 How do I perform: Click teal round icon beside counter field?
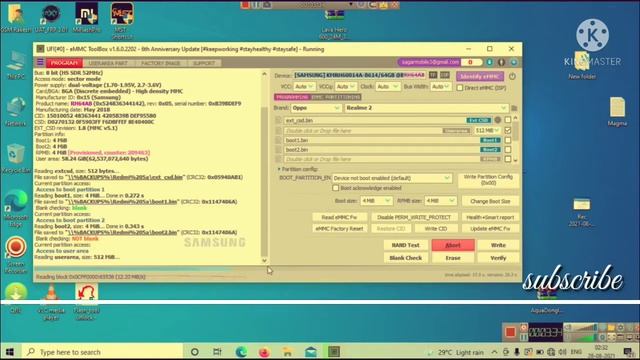489,62
